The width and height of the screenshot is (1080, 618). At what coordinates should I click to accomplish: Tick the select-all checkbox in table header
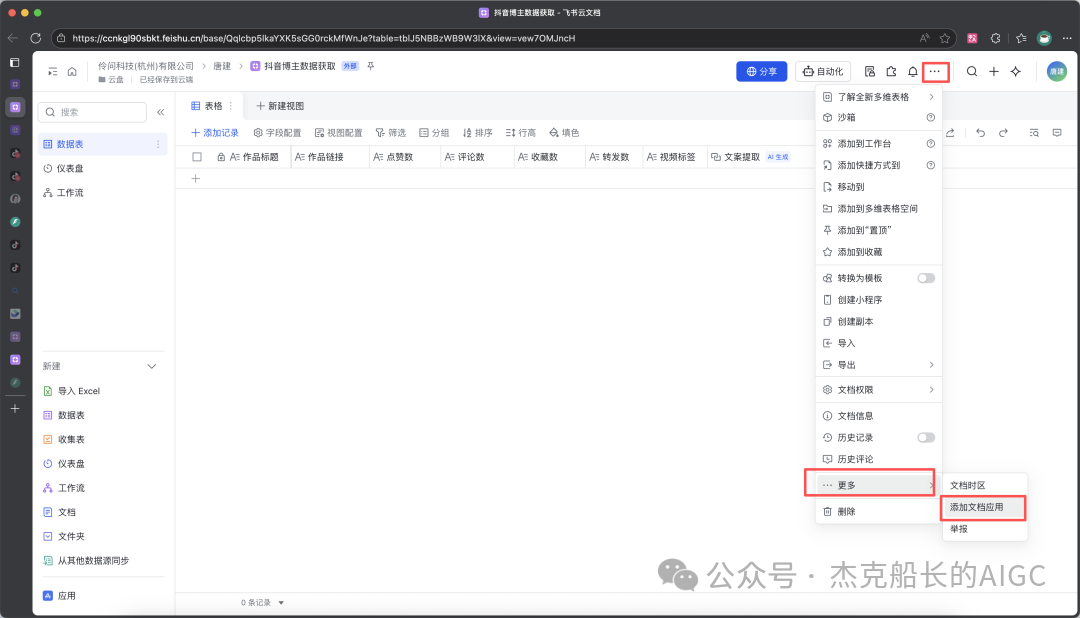(197, 157)
